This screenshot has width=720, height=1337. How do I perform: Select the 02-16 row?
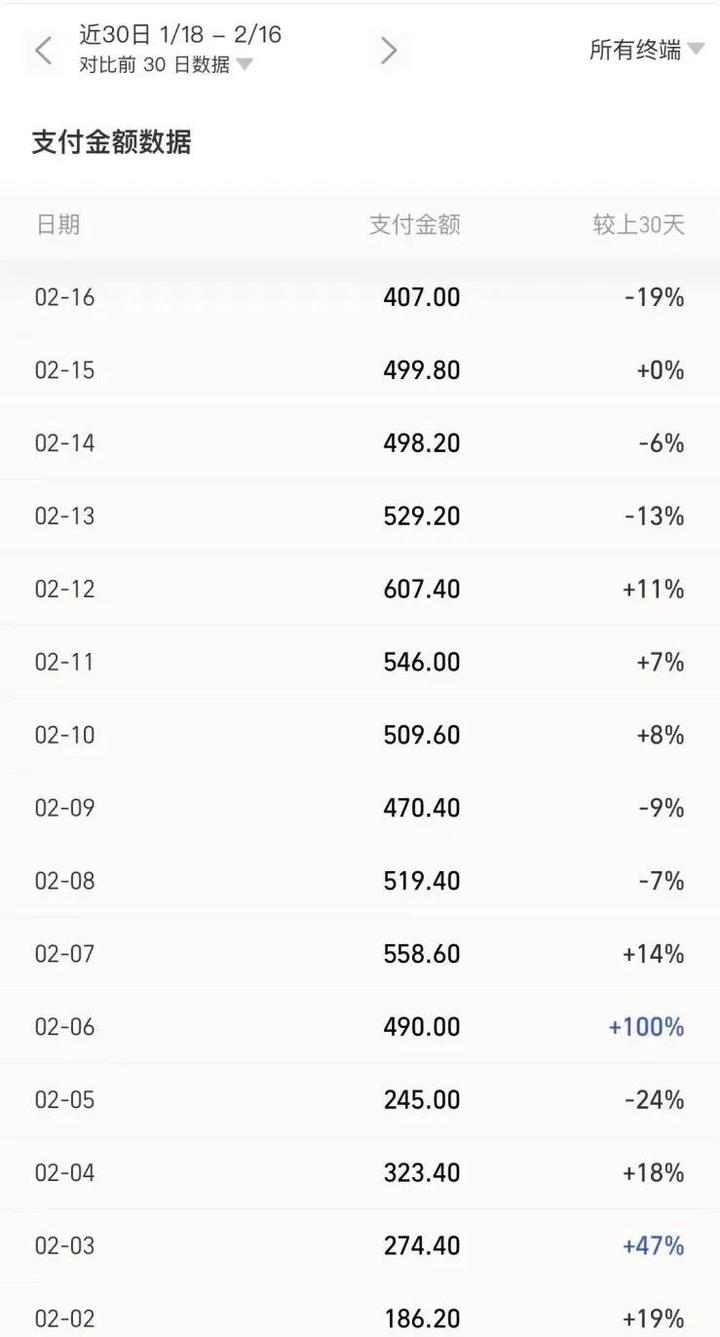pos(360,297)
